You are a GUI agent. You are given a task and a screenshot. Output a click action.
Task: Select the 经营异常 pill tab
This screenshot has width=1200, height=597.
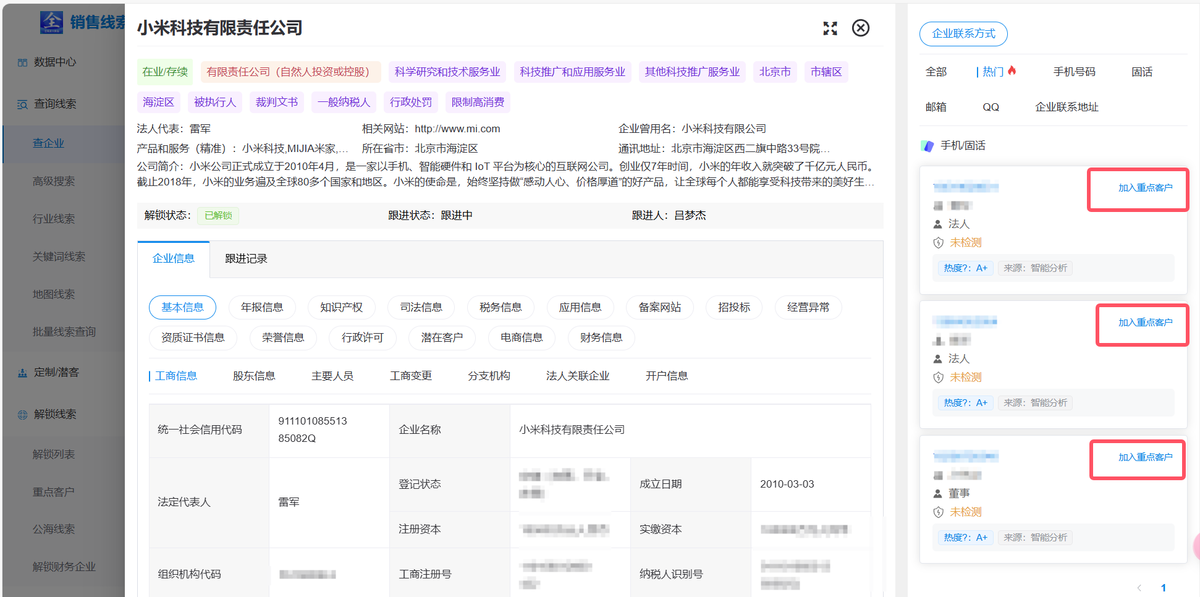point(808,308)
